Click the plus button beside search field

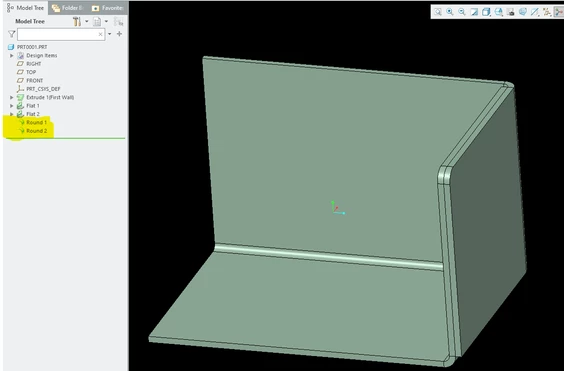[119, 34]
